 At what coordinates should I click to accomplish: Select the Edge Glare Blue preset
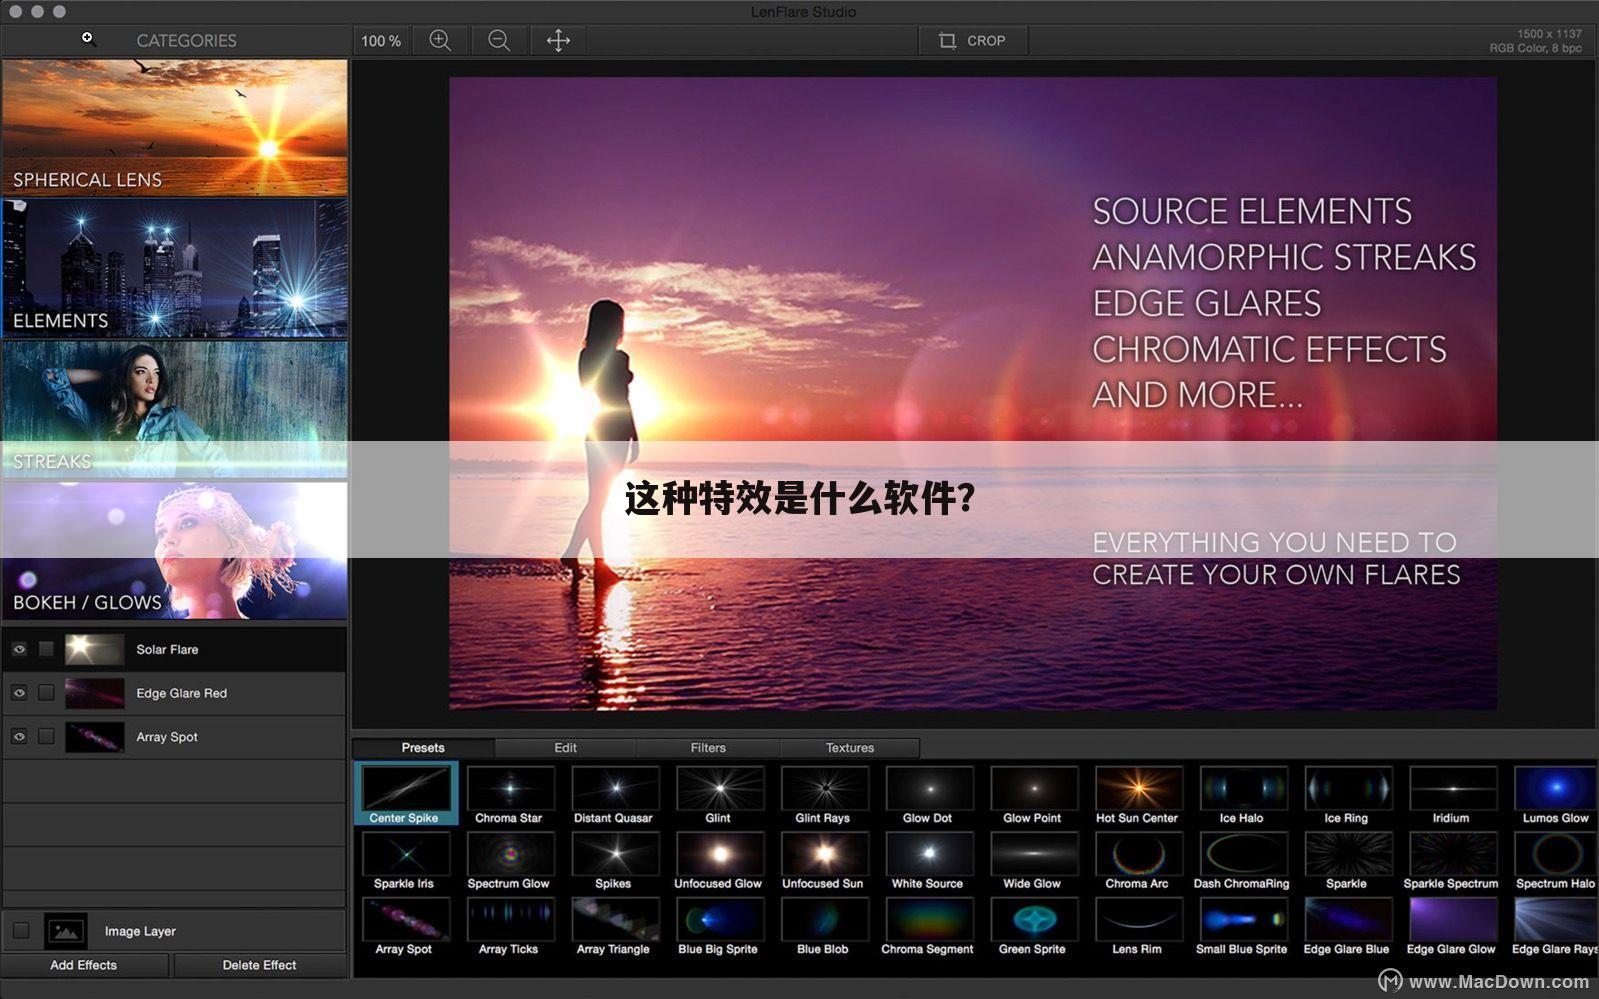pos(1347,926)
